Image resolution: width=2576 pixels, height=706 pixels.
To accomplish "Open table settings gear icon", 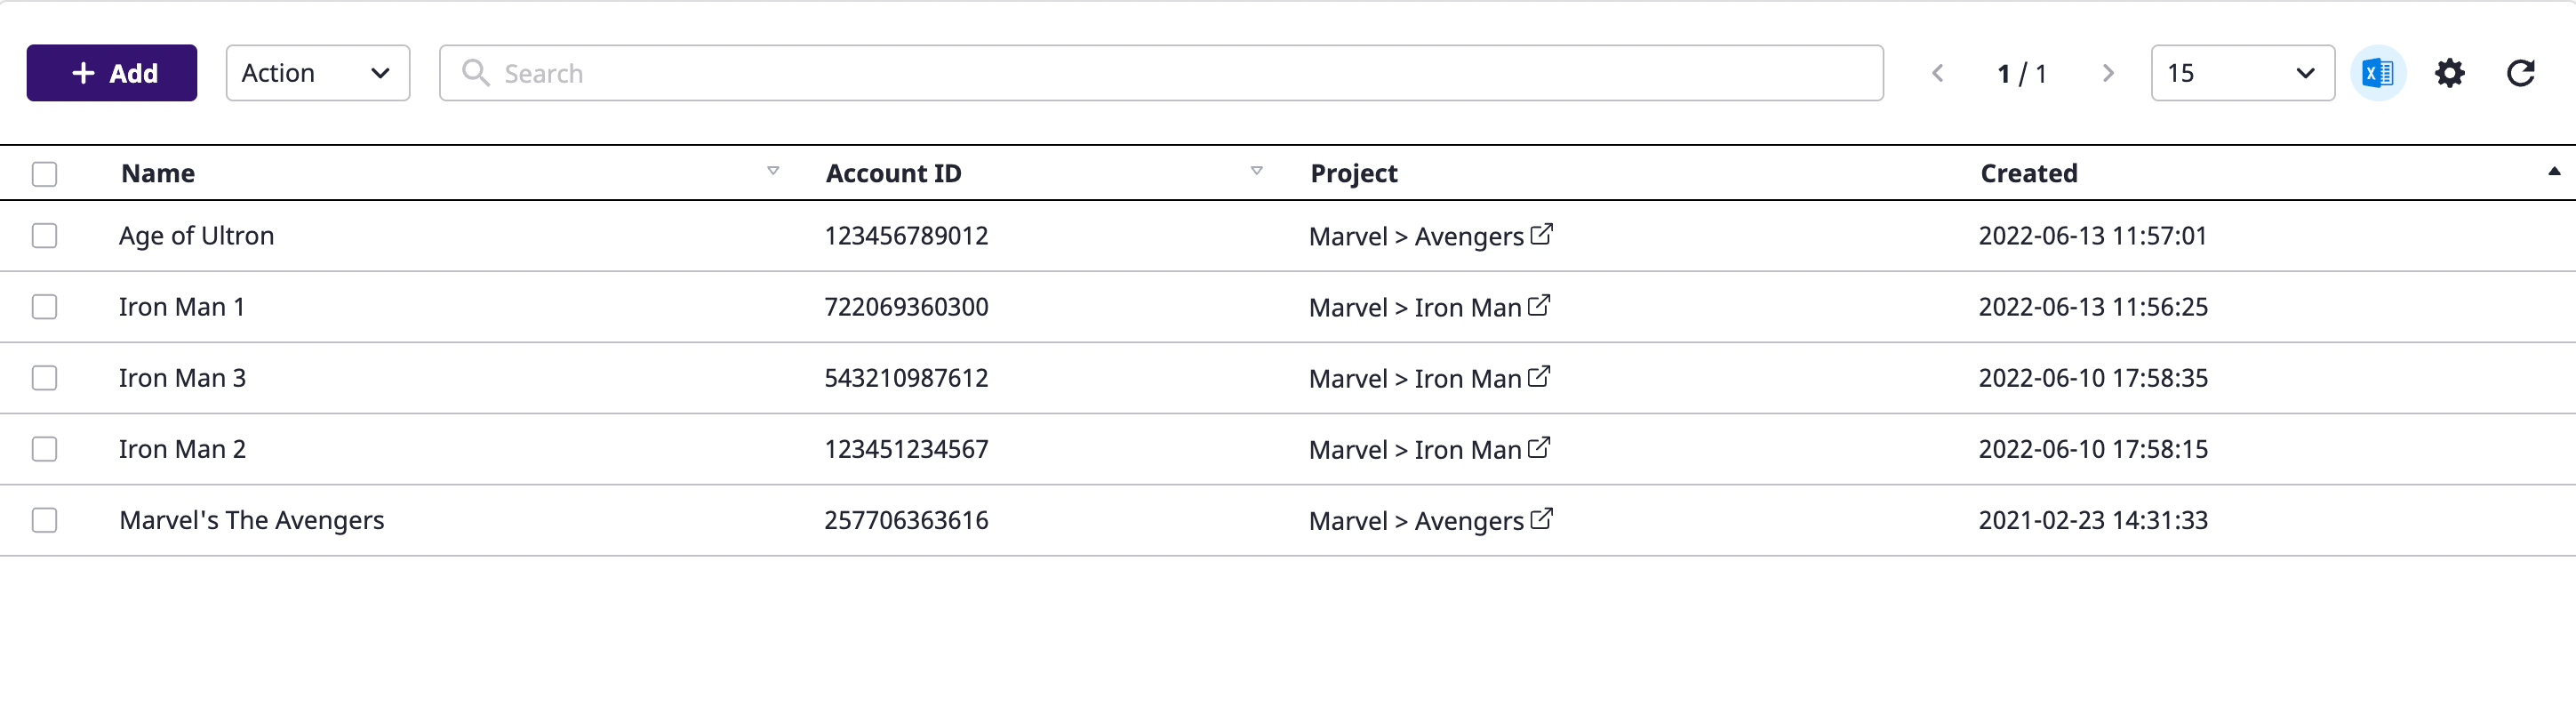I will [2449, 73].
